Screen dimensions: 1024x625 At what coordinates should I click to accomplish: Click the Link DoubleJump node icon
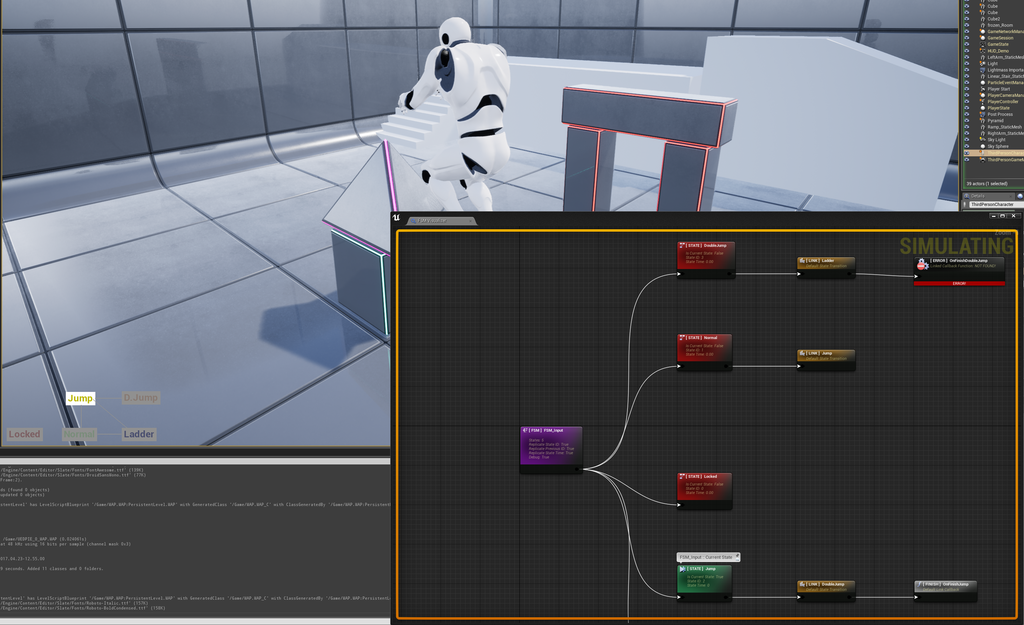point(803,584)
